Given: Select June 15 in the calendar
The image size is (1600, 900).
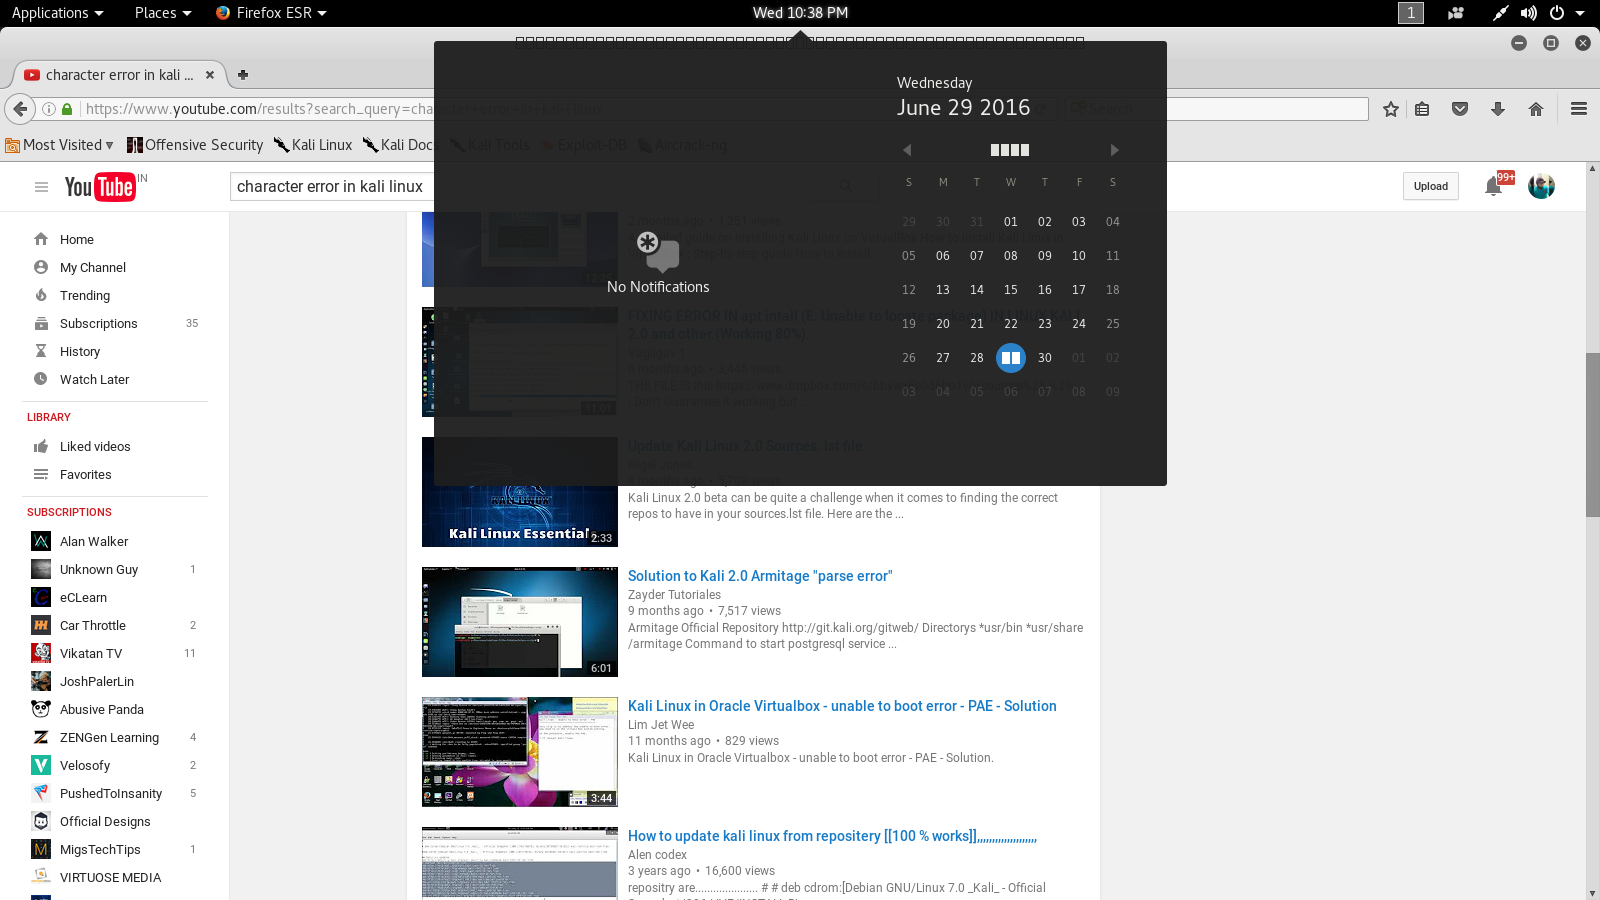Looking at the screenshot, I should click(1011, 290).
